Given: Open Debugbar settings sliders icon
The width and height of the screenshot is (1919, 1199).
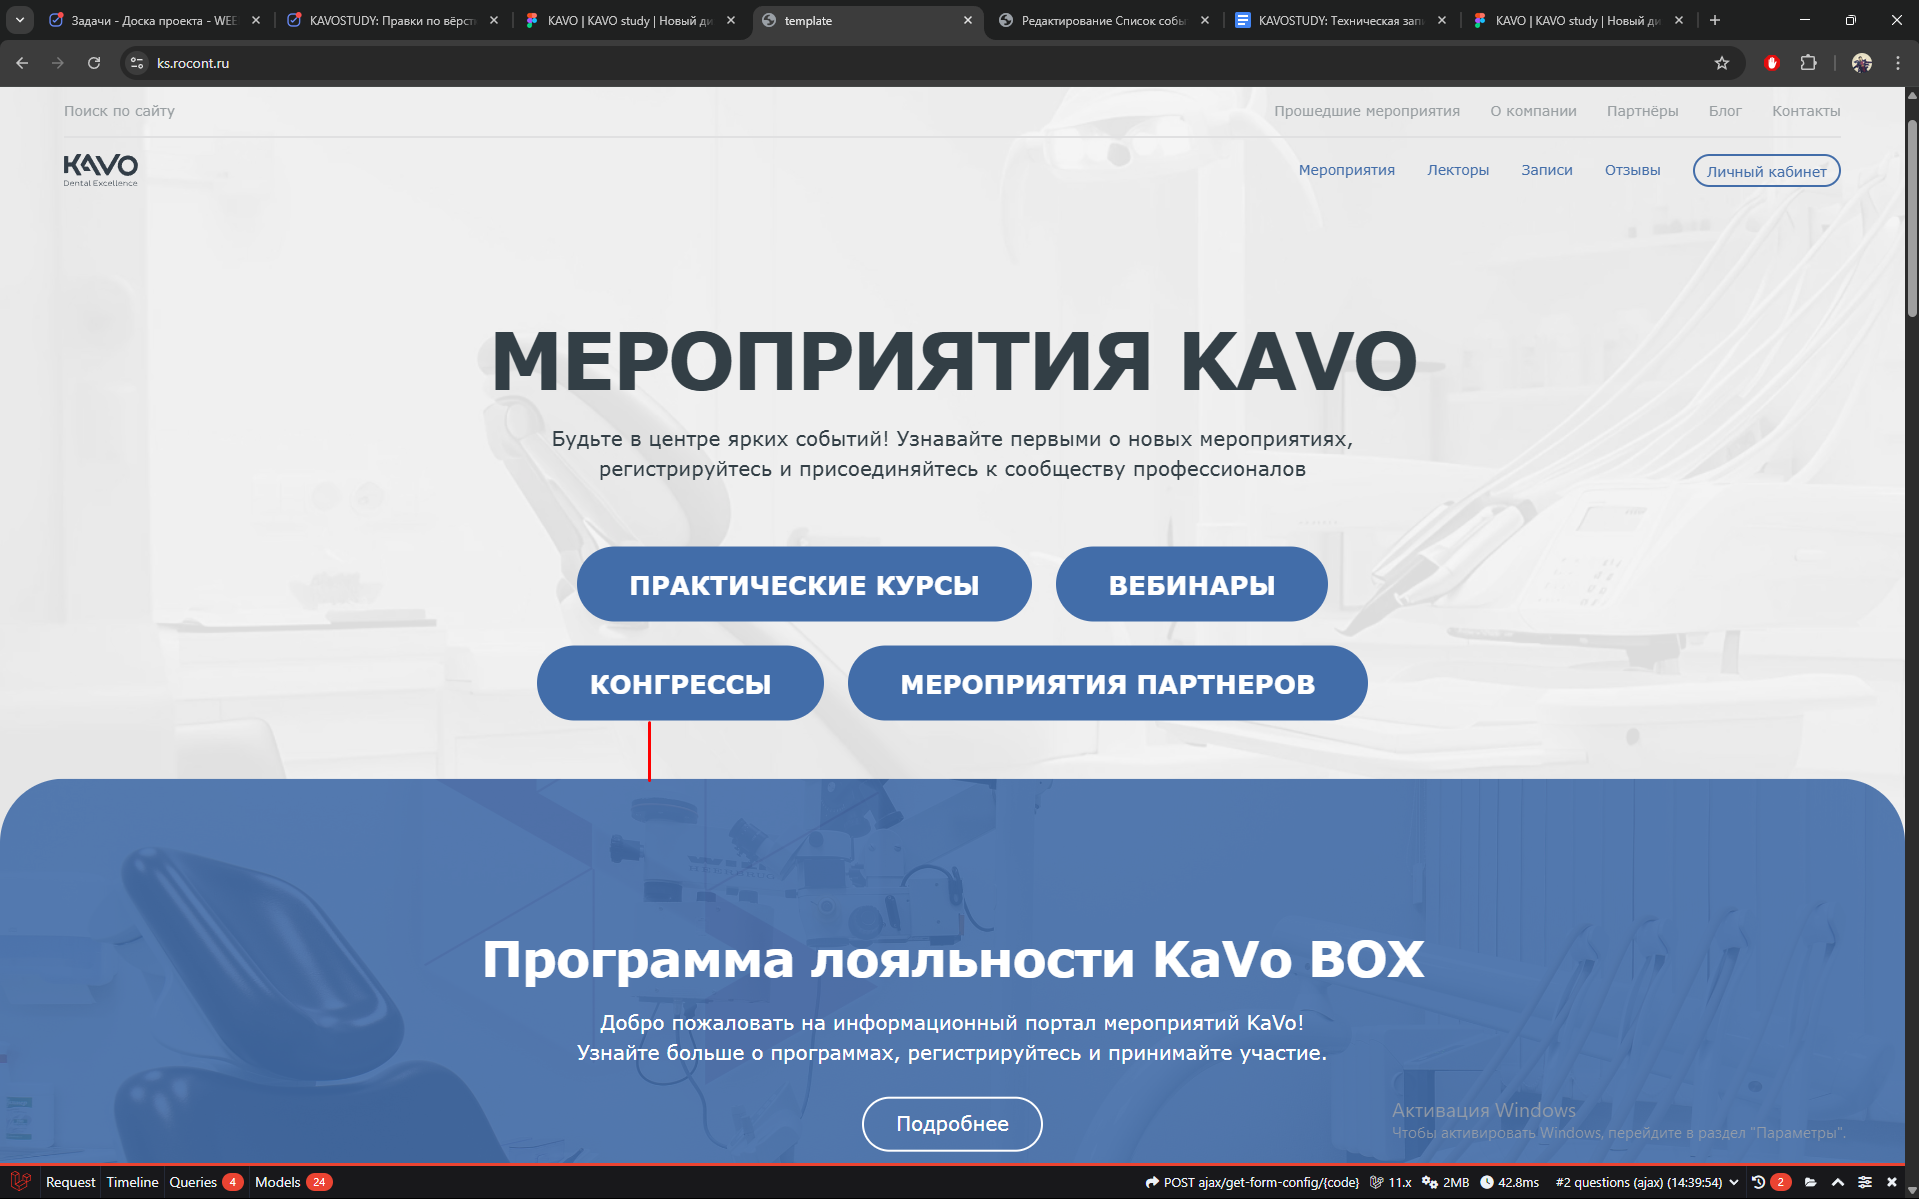Looking at the screenshot, I should pos(1865,1182).
